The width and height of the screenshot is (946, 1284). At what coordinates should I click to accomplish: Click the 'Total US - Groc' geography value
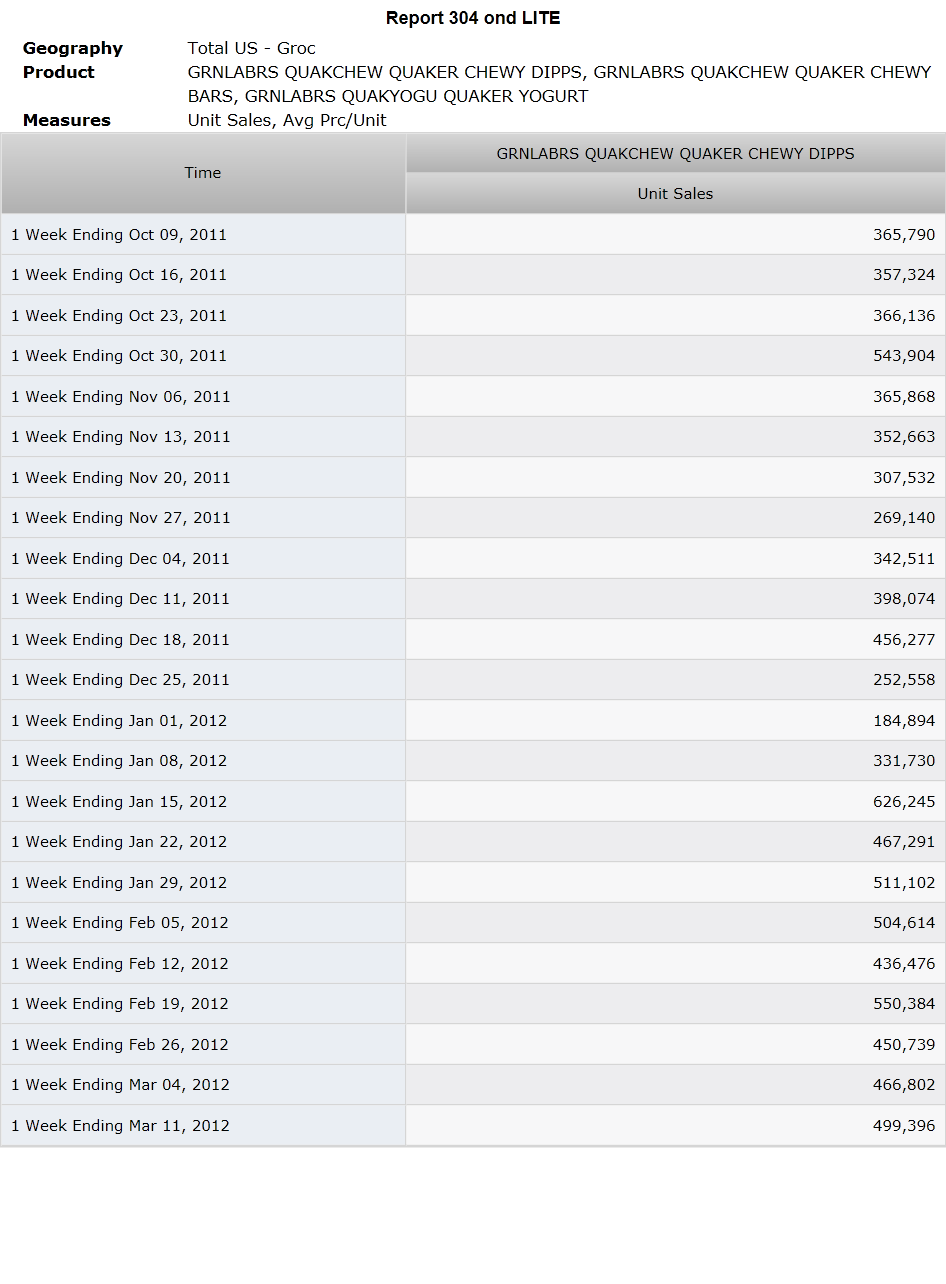coord(252,48)
